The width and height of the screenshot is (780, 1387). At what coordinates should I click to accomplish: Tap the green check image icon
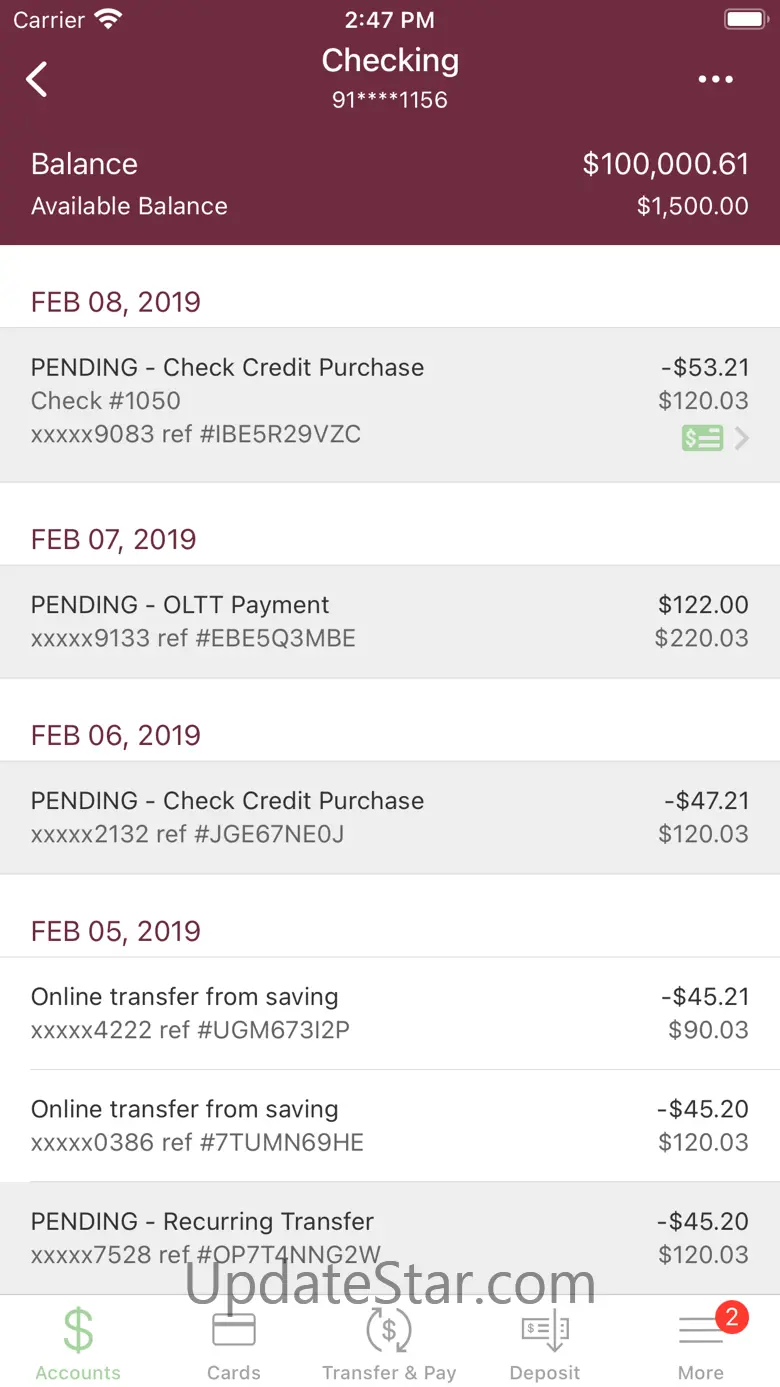pyautogui.click(x=702, y=438)
